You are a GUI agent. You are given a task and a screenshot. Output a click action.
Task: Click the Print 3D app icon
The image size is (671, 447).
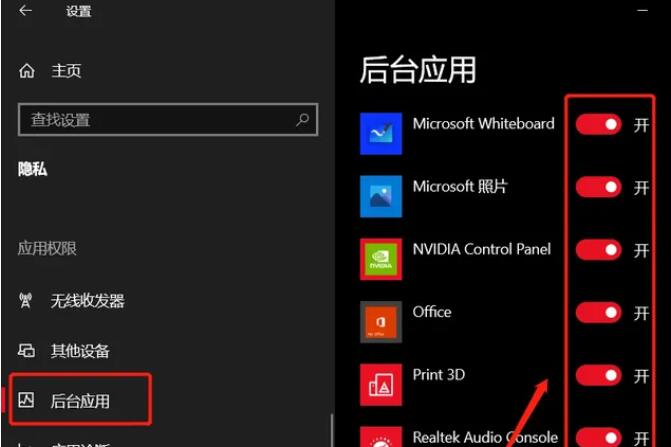pos(381,385)
